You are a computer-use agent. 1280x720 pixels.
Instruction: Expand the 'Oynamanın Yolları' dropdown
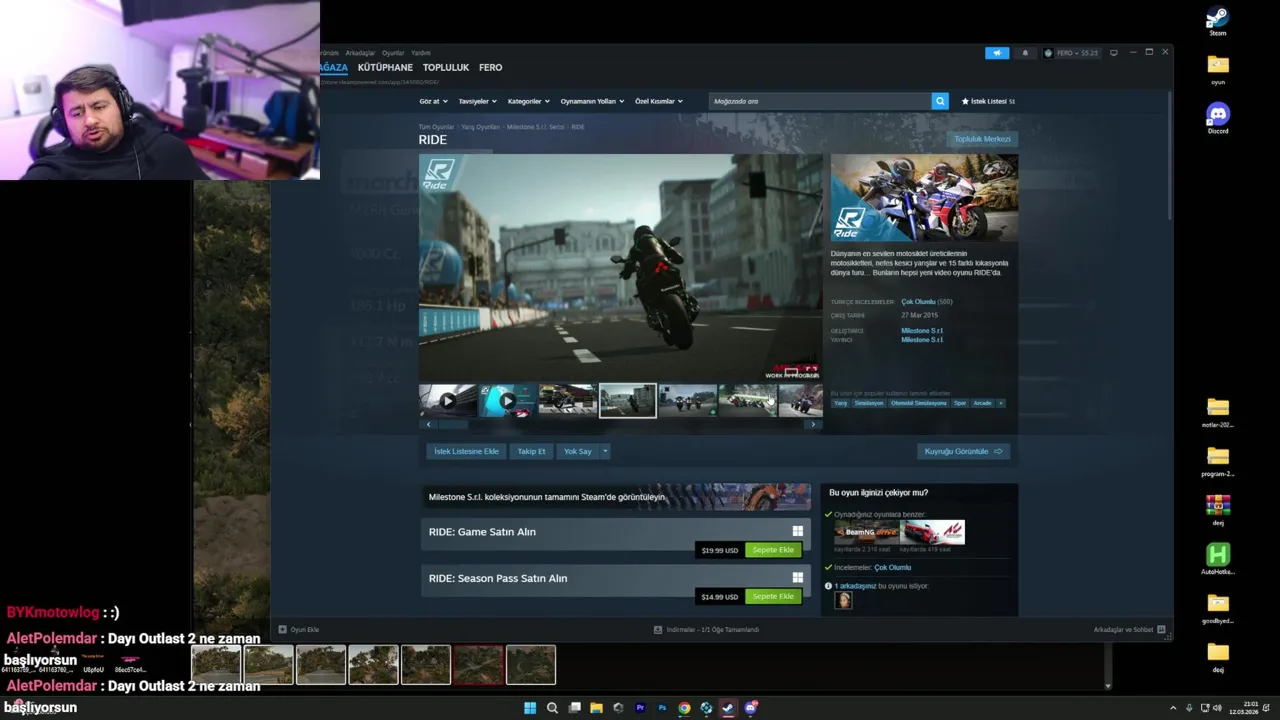592,101
